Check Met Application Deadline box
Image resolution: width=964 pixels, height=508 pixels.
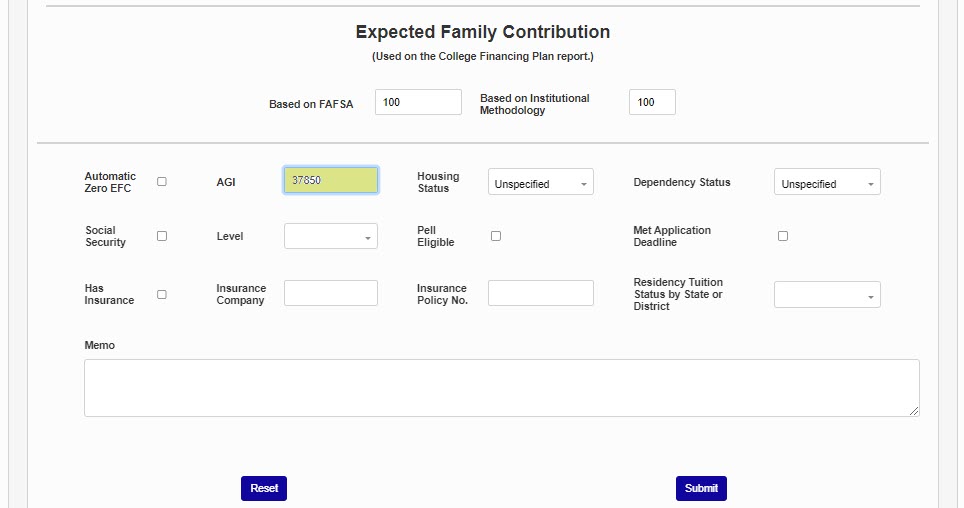(x=783, y=236)
